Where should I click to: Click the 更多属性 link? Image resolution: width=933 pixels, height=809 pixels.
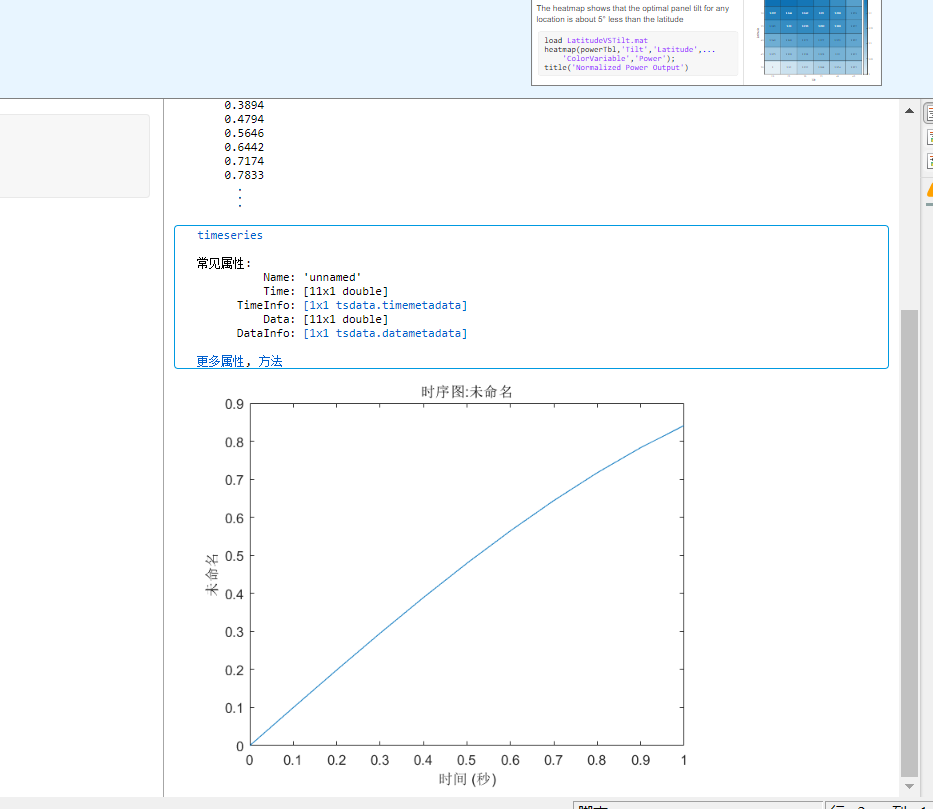pos(220,361)
